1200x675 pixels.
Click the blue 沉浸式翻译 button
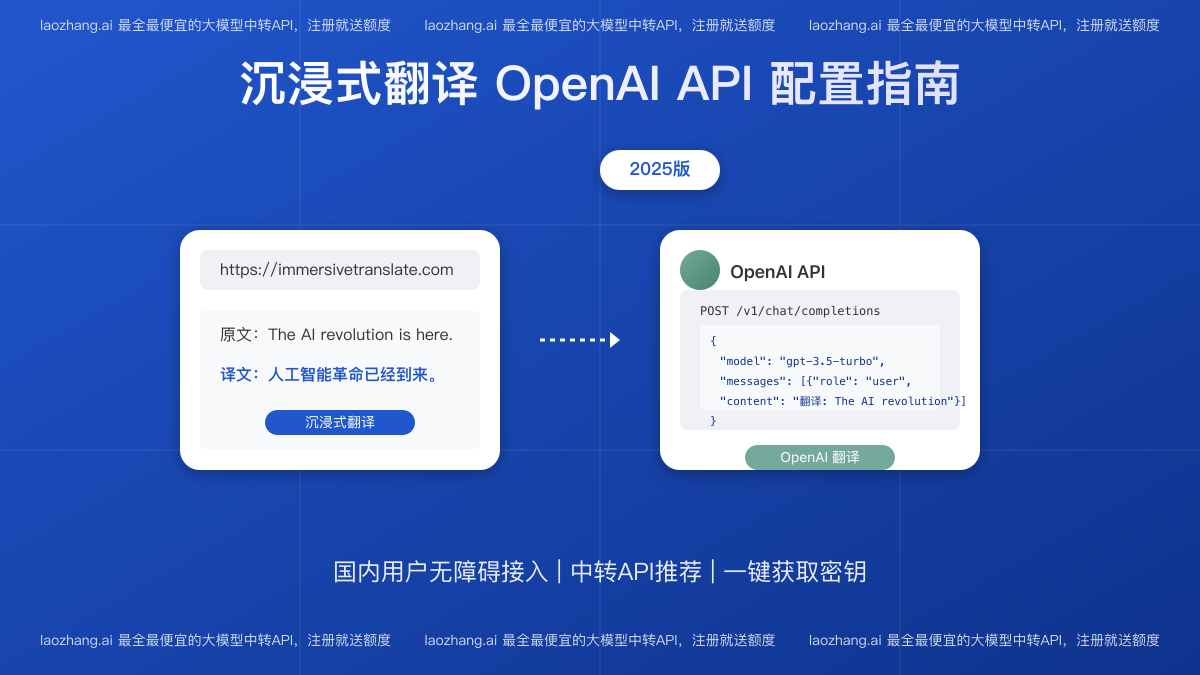340,422
